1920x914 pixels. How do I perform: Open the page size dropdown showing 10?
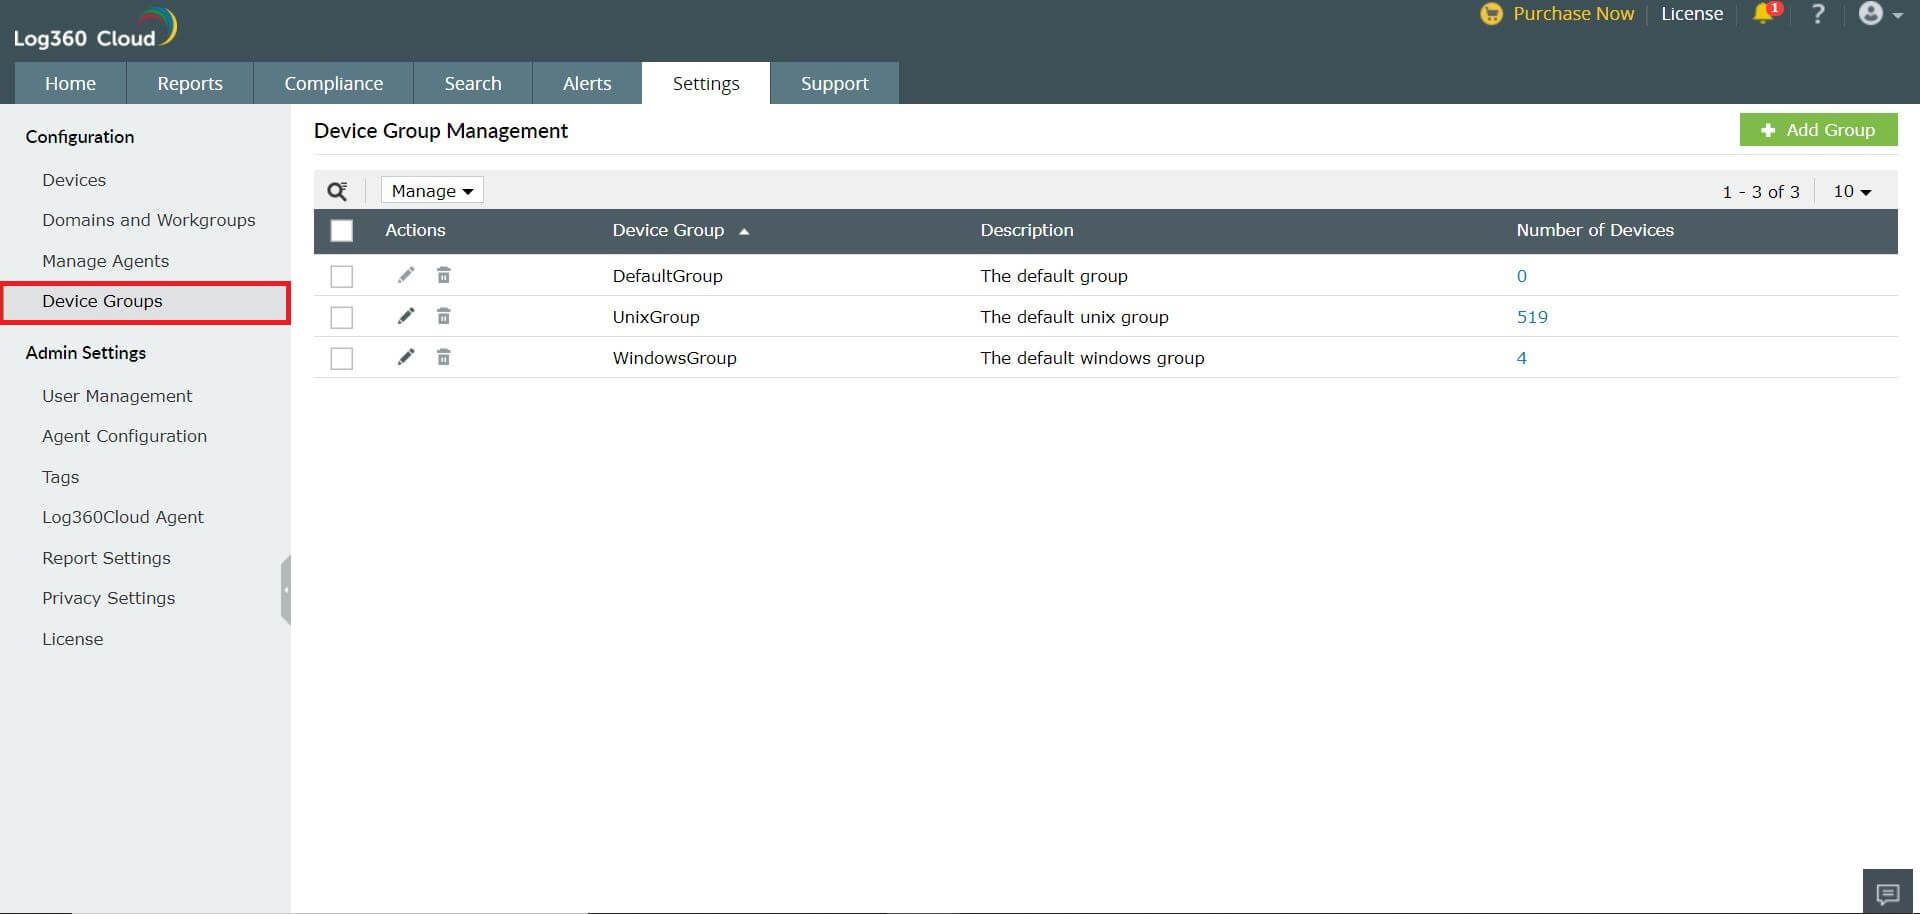1848,191
